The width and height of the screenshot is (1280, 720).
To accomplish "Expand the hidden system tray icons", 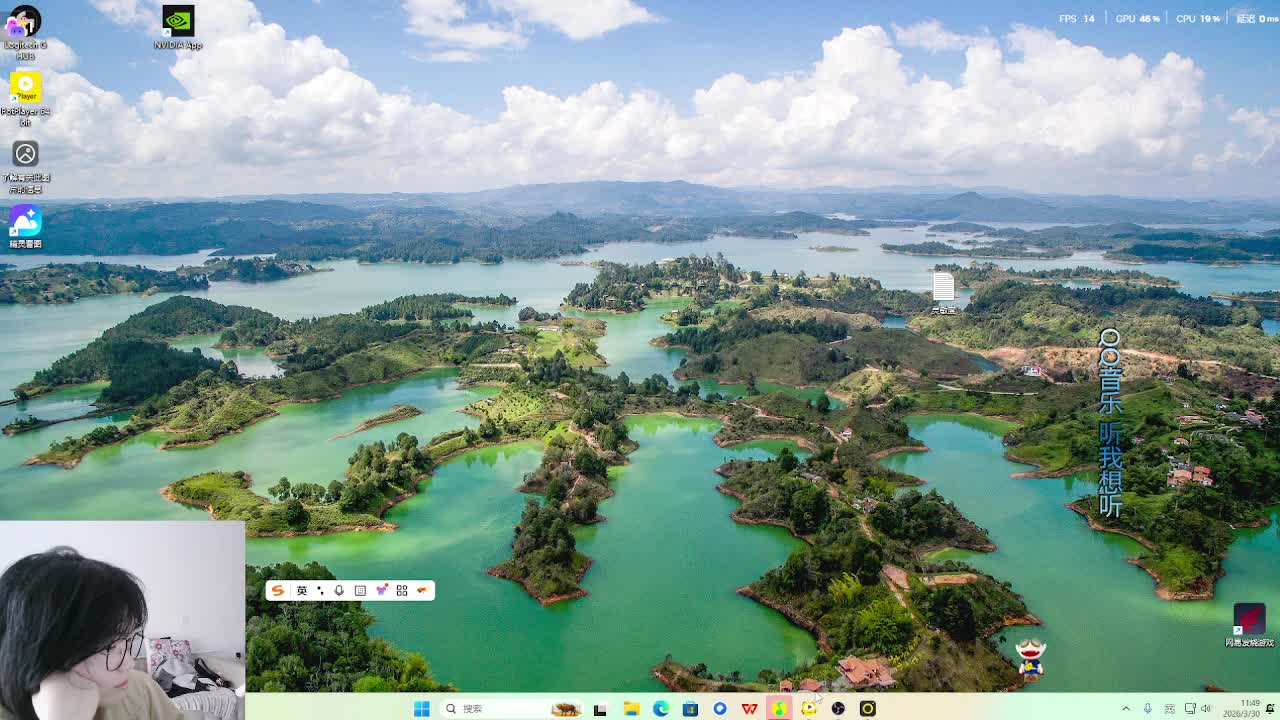I will click(x=1126, y=708).
